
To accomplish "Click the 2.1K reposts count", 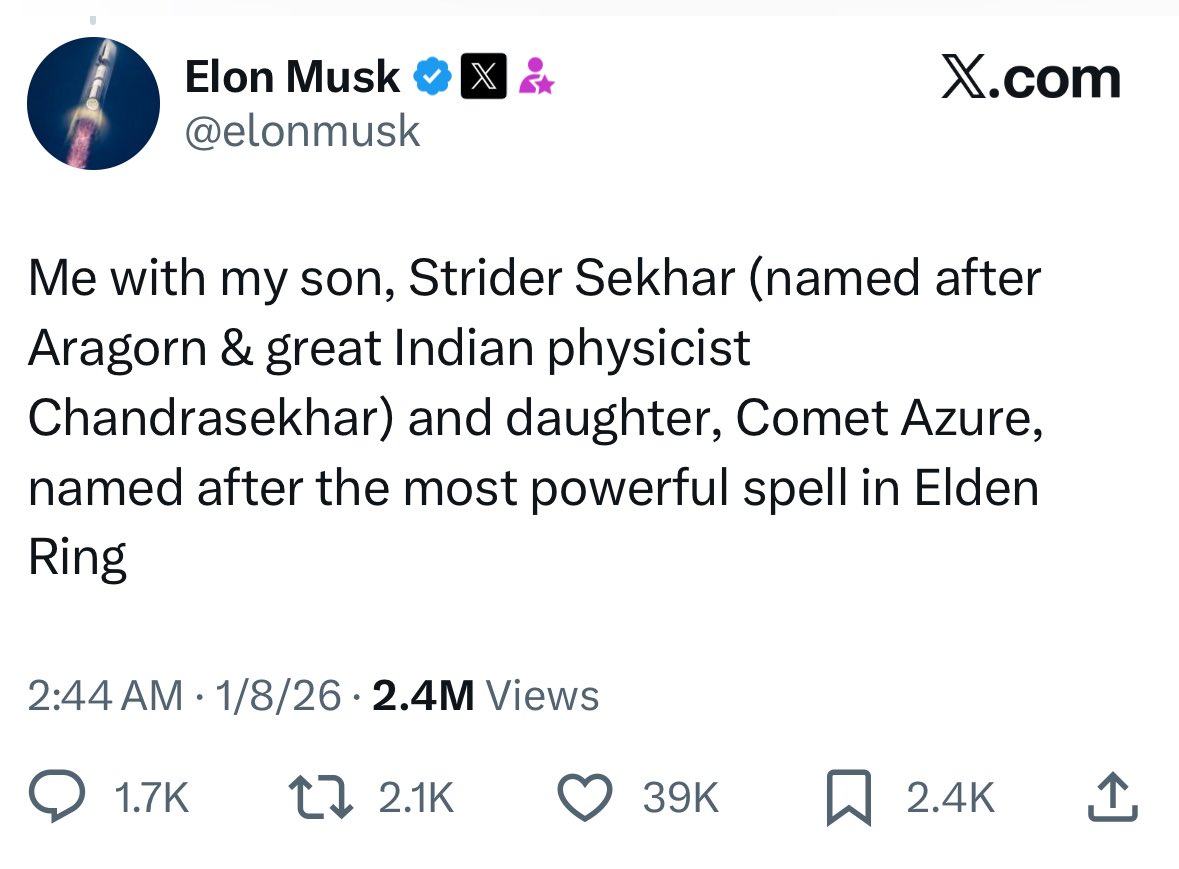I will click(x=417, y=798).
